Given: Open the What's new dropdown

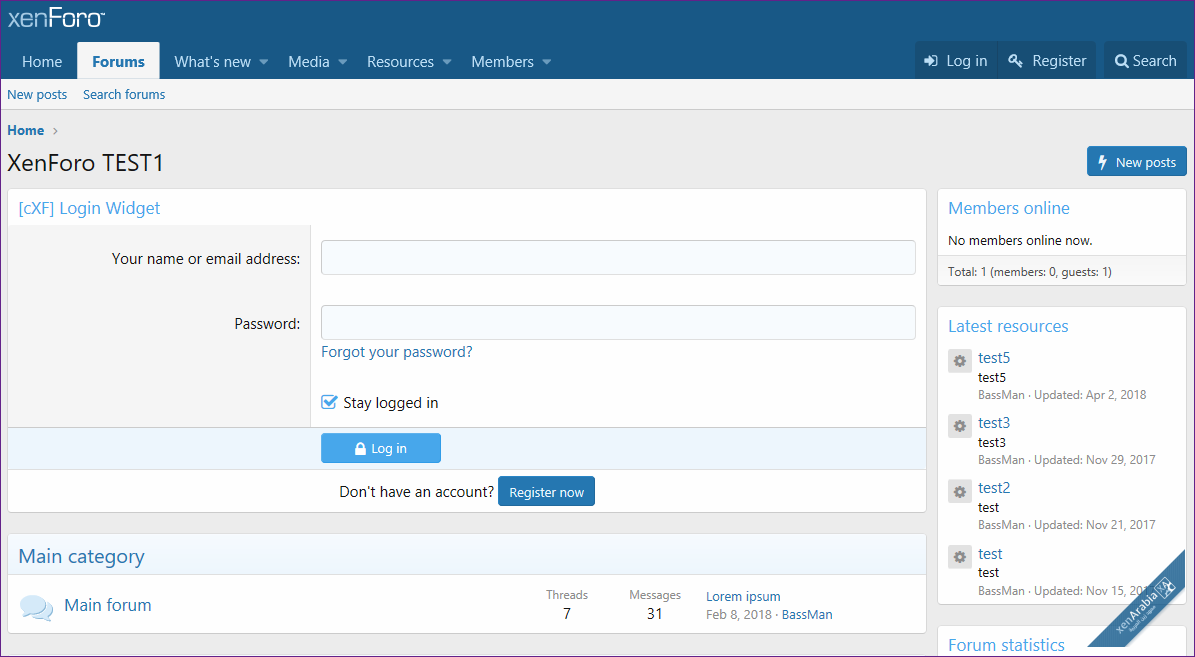Looking at the screenshot, I should coord(213,61).
